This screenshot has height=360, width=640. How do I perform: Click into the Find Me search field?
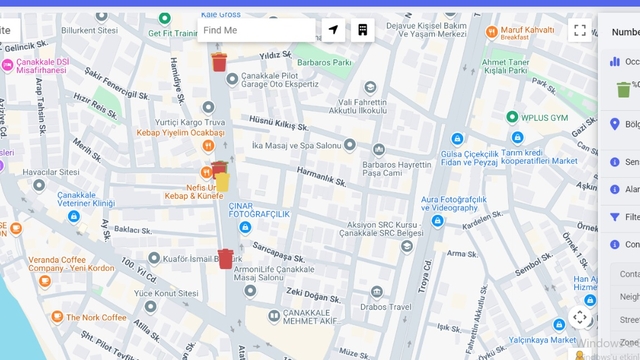pyautogui.click(x=256, y=30)
